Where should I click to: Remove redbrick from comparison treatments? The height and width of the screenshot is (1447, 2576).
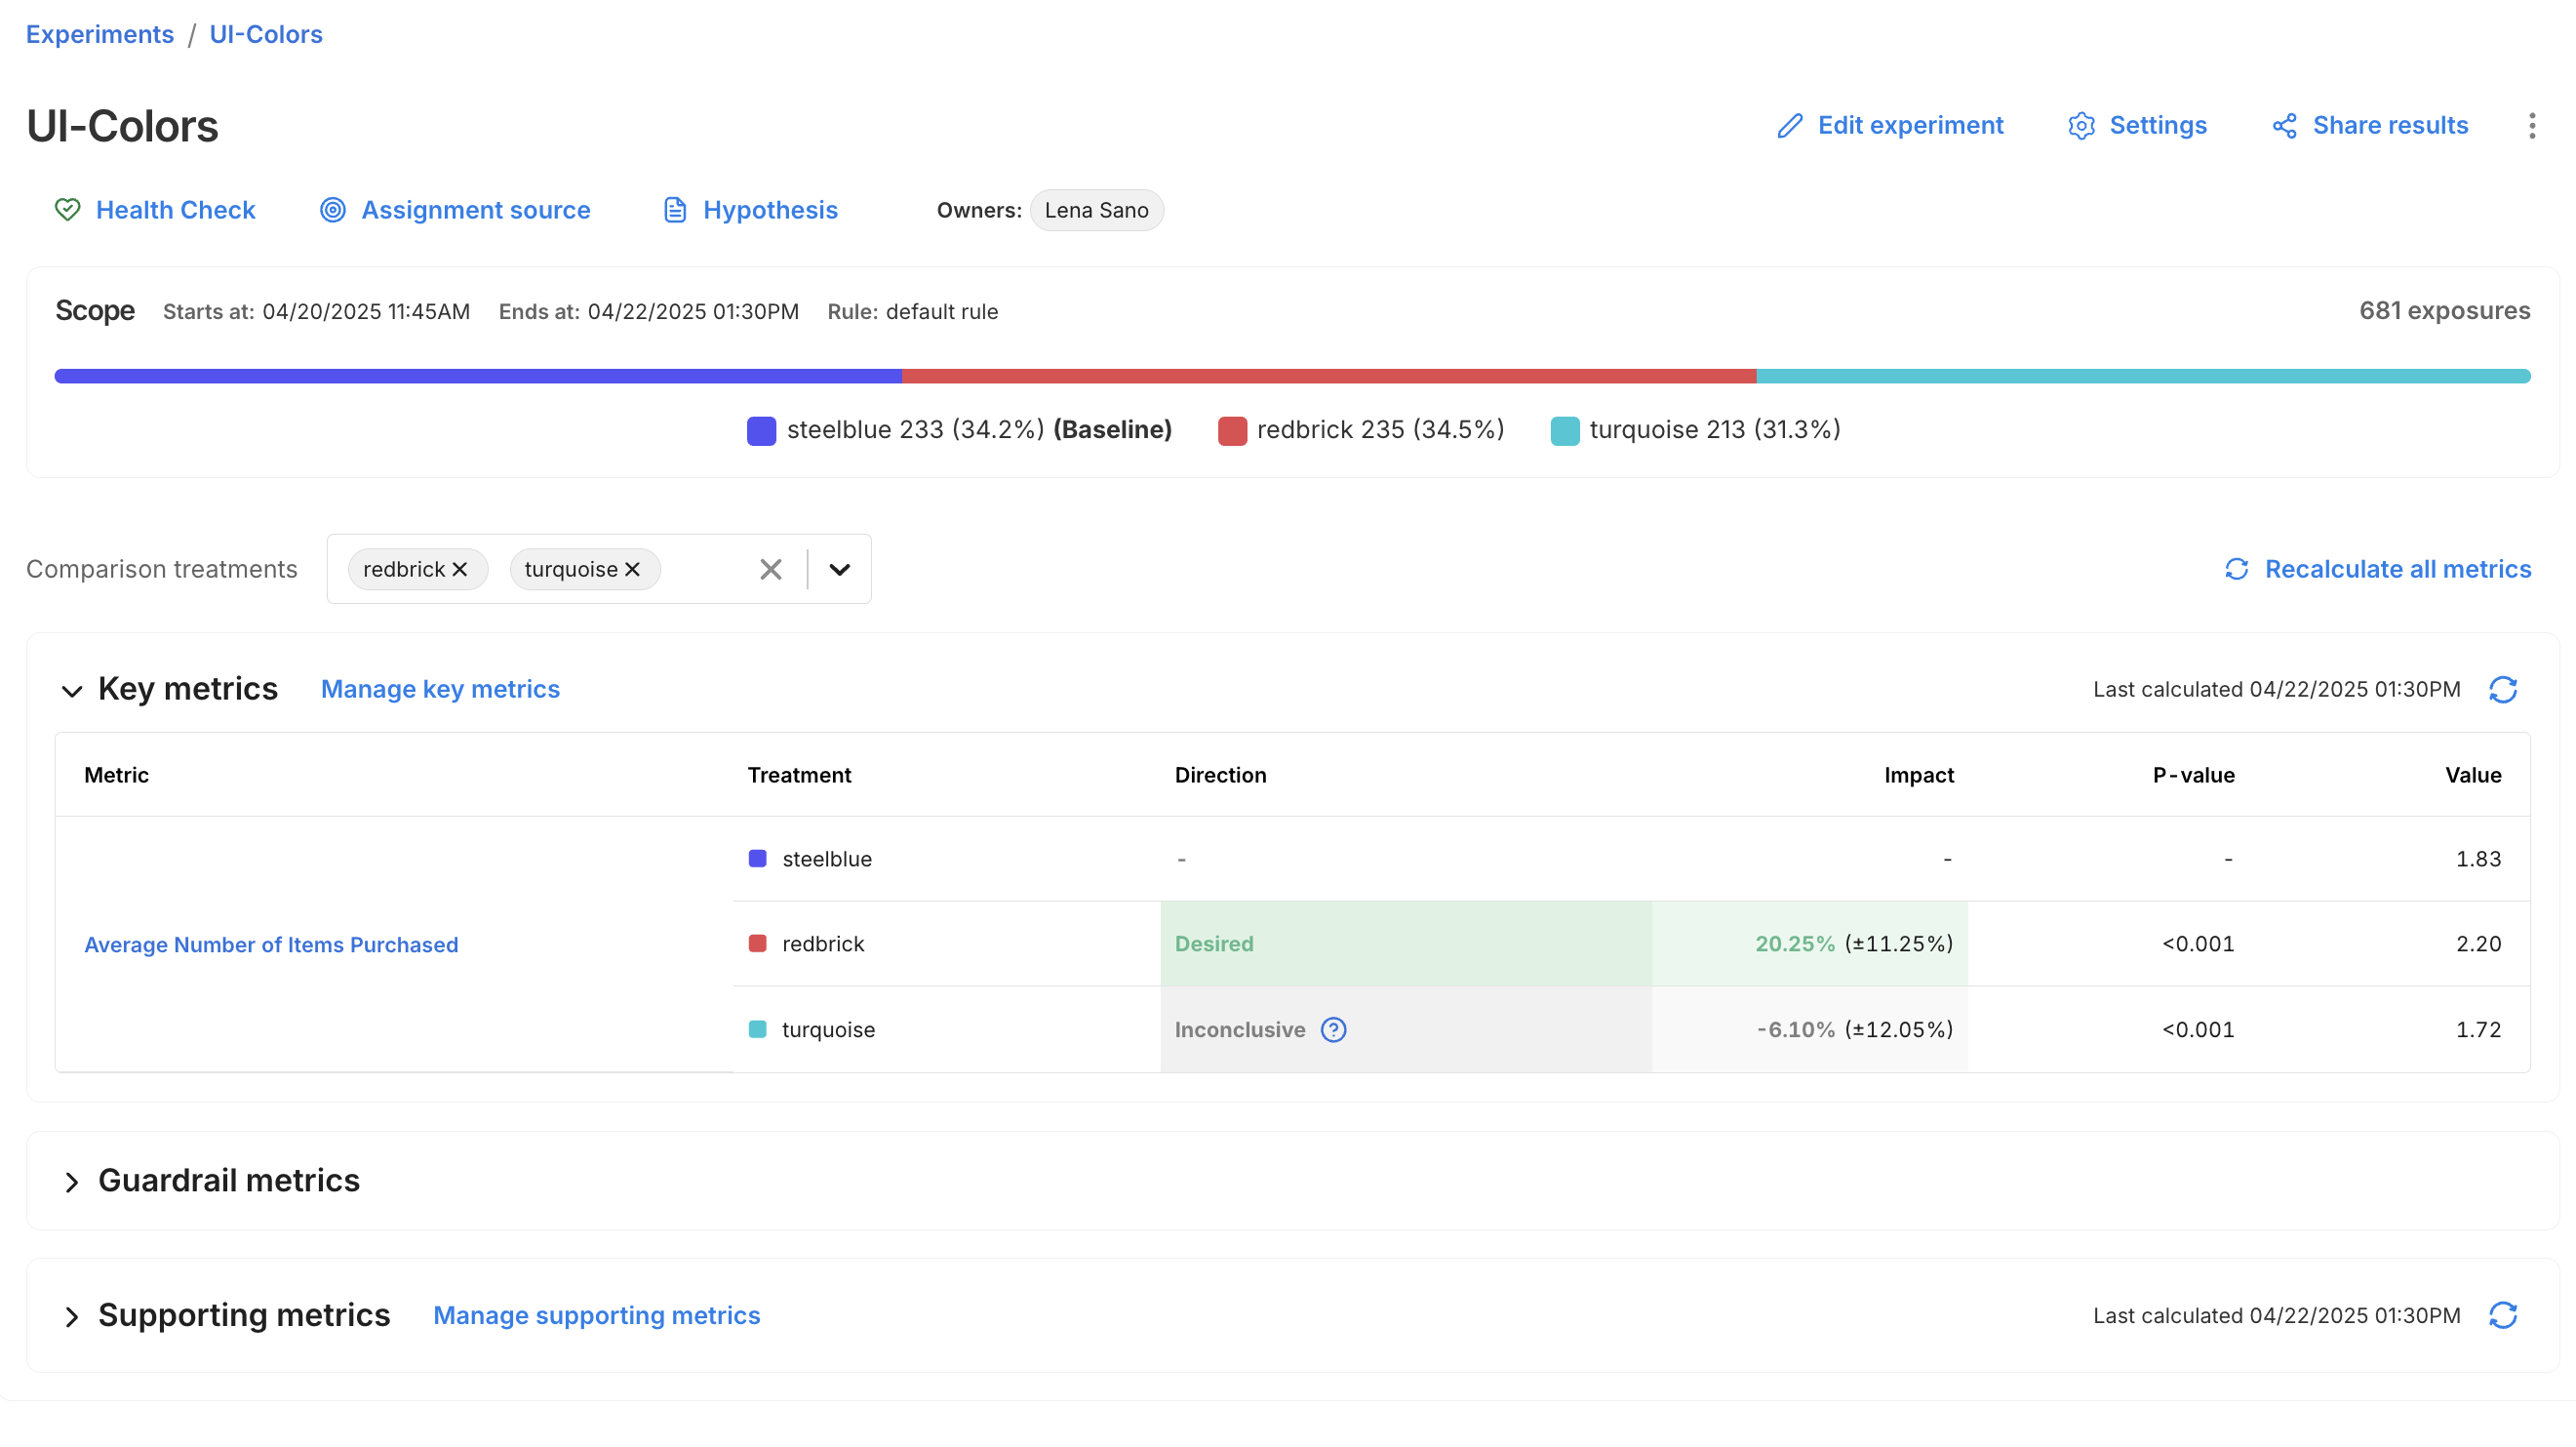(x=460, y=570)
